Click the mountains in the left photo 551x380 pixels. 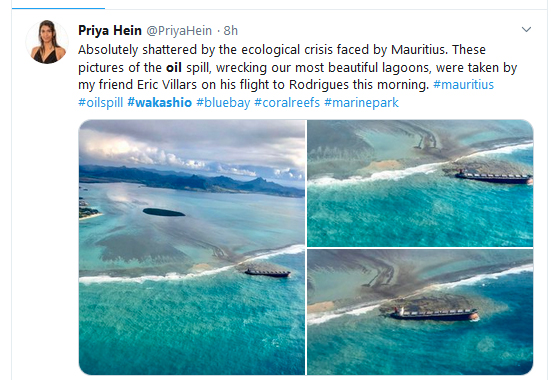click(192, 181)
